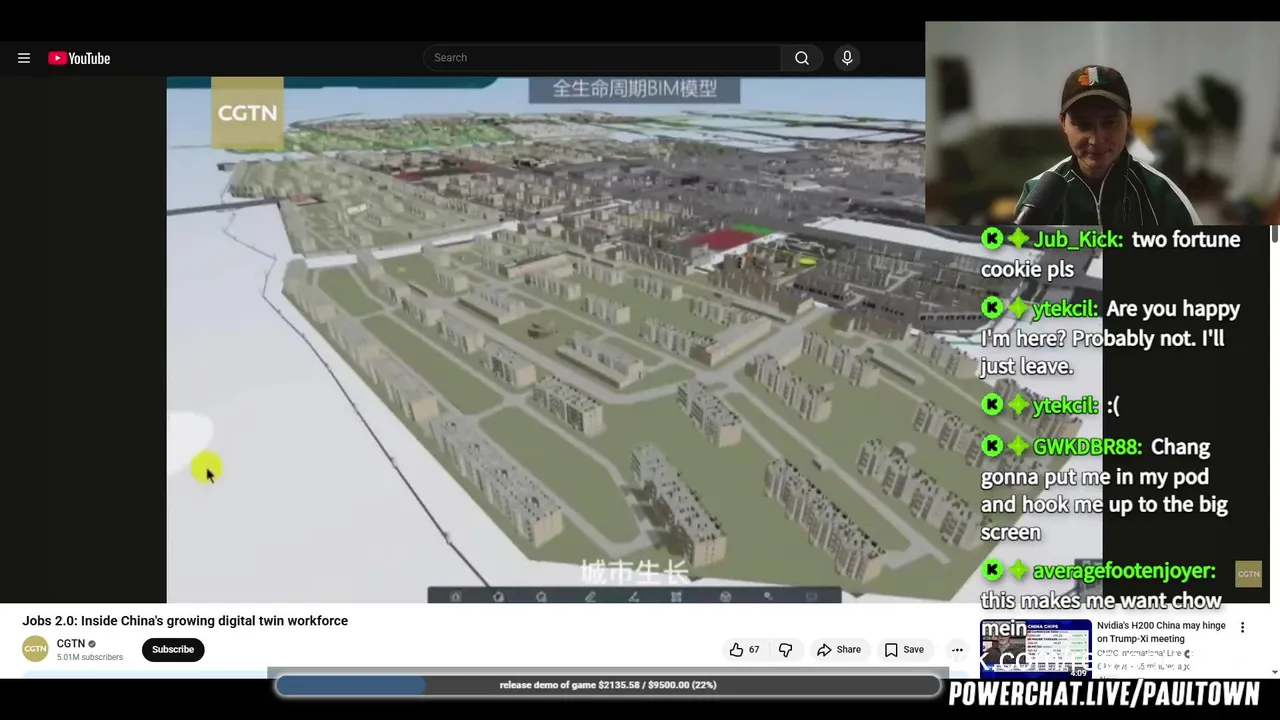The height and width of the screenshot is (720, 1280).
Task: Open Nvidia's H200 China recommended video thumbnail
Action: (x=1036, y=648)
